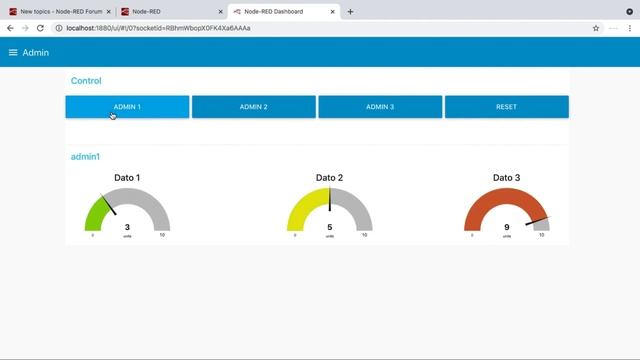Click the browser back arrow

(10, 28)
